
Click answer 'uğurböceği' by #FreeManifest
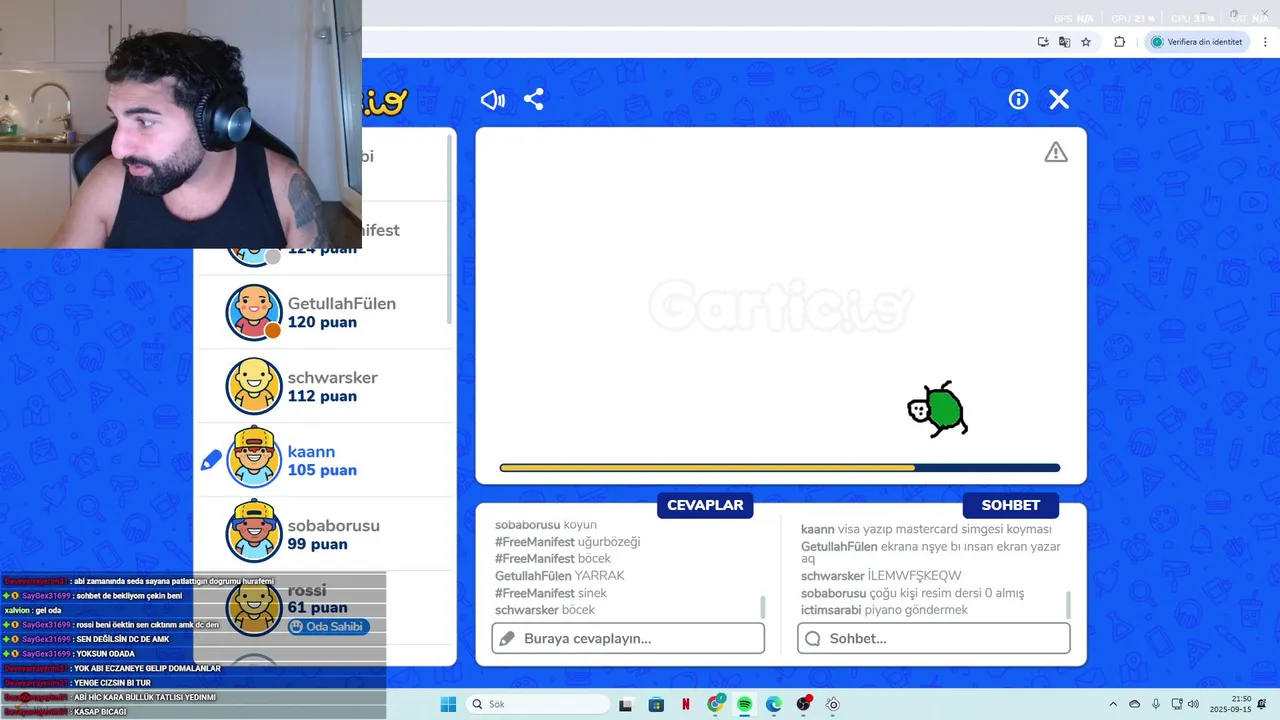click(609, 542)
